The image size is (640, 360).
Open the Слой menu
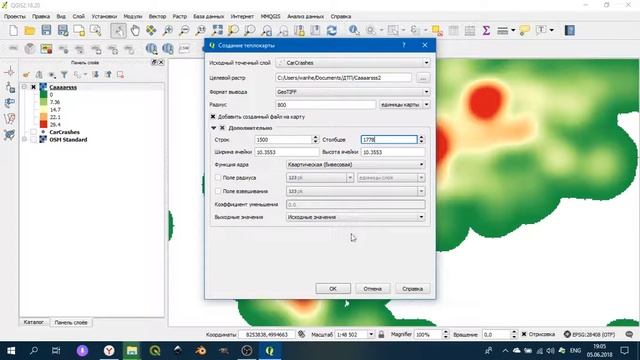(x=79, y=16)
